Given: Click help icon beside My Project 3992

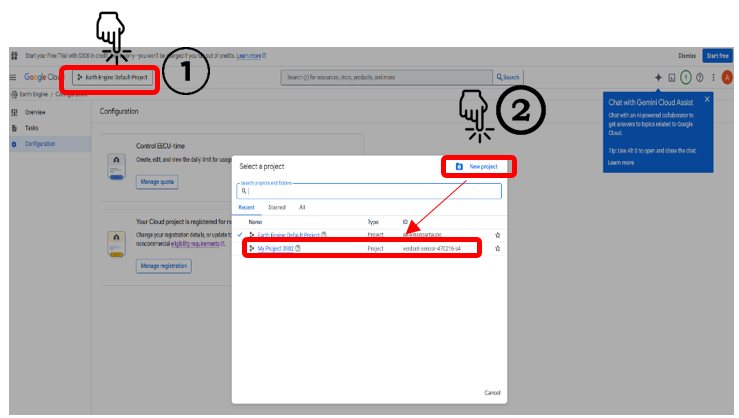Looking at the screenshot, I should tap(298, 248).
